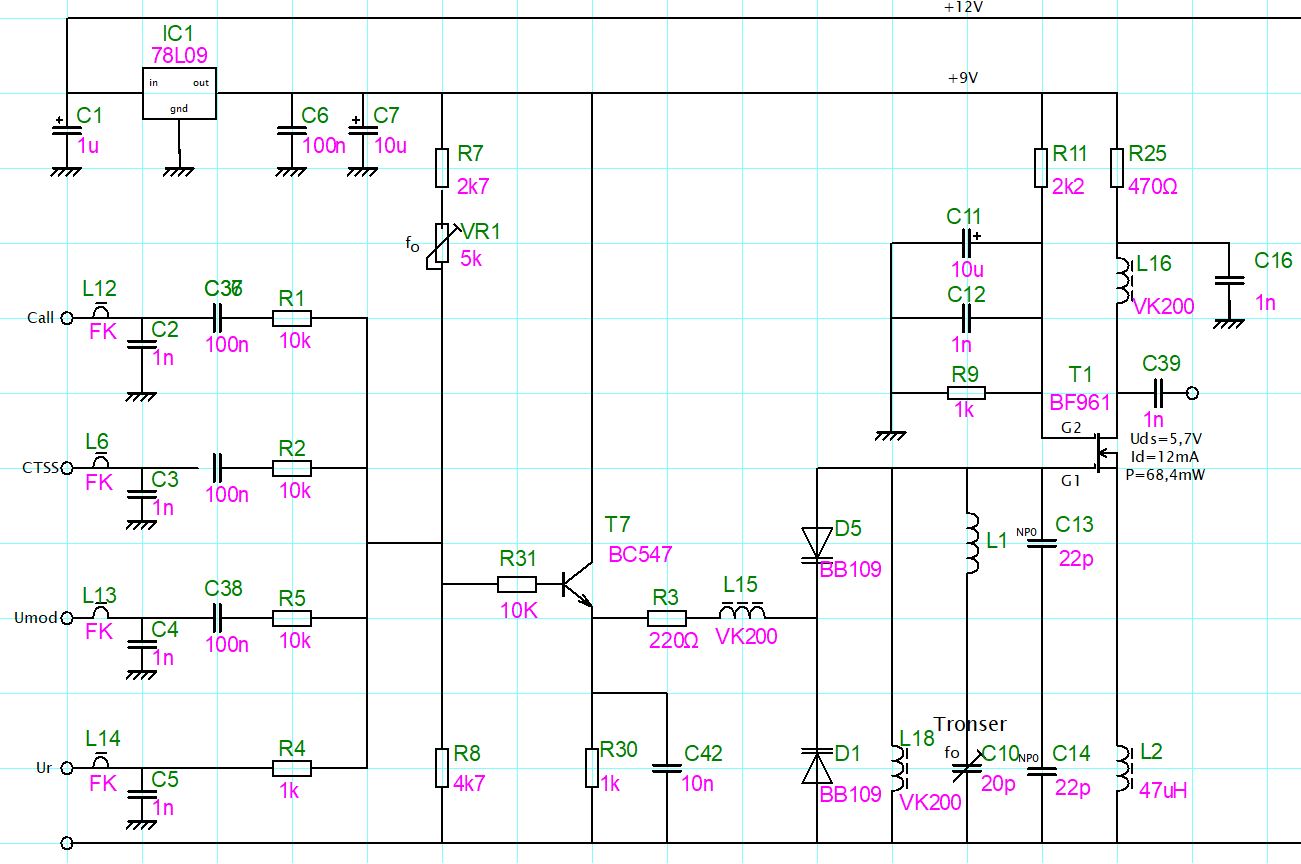Screen dimensions: 1301x864
Task: Select the G2 gate label
Action: pyautogui.click(x=1071, y=429)
